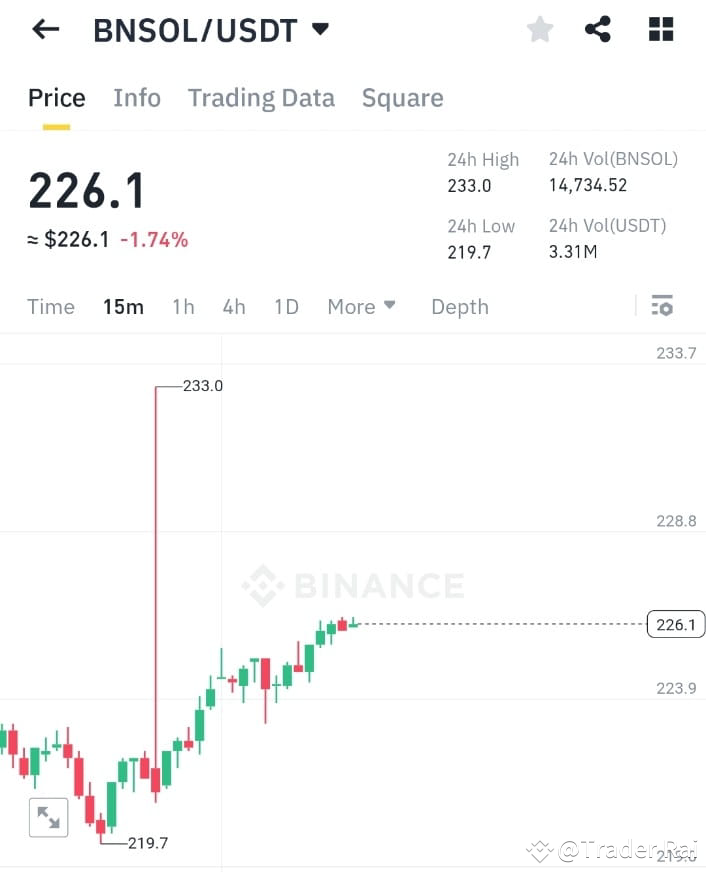
Task: Click the diamond icon in the watermark
Action: (x=264, y=586)
